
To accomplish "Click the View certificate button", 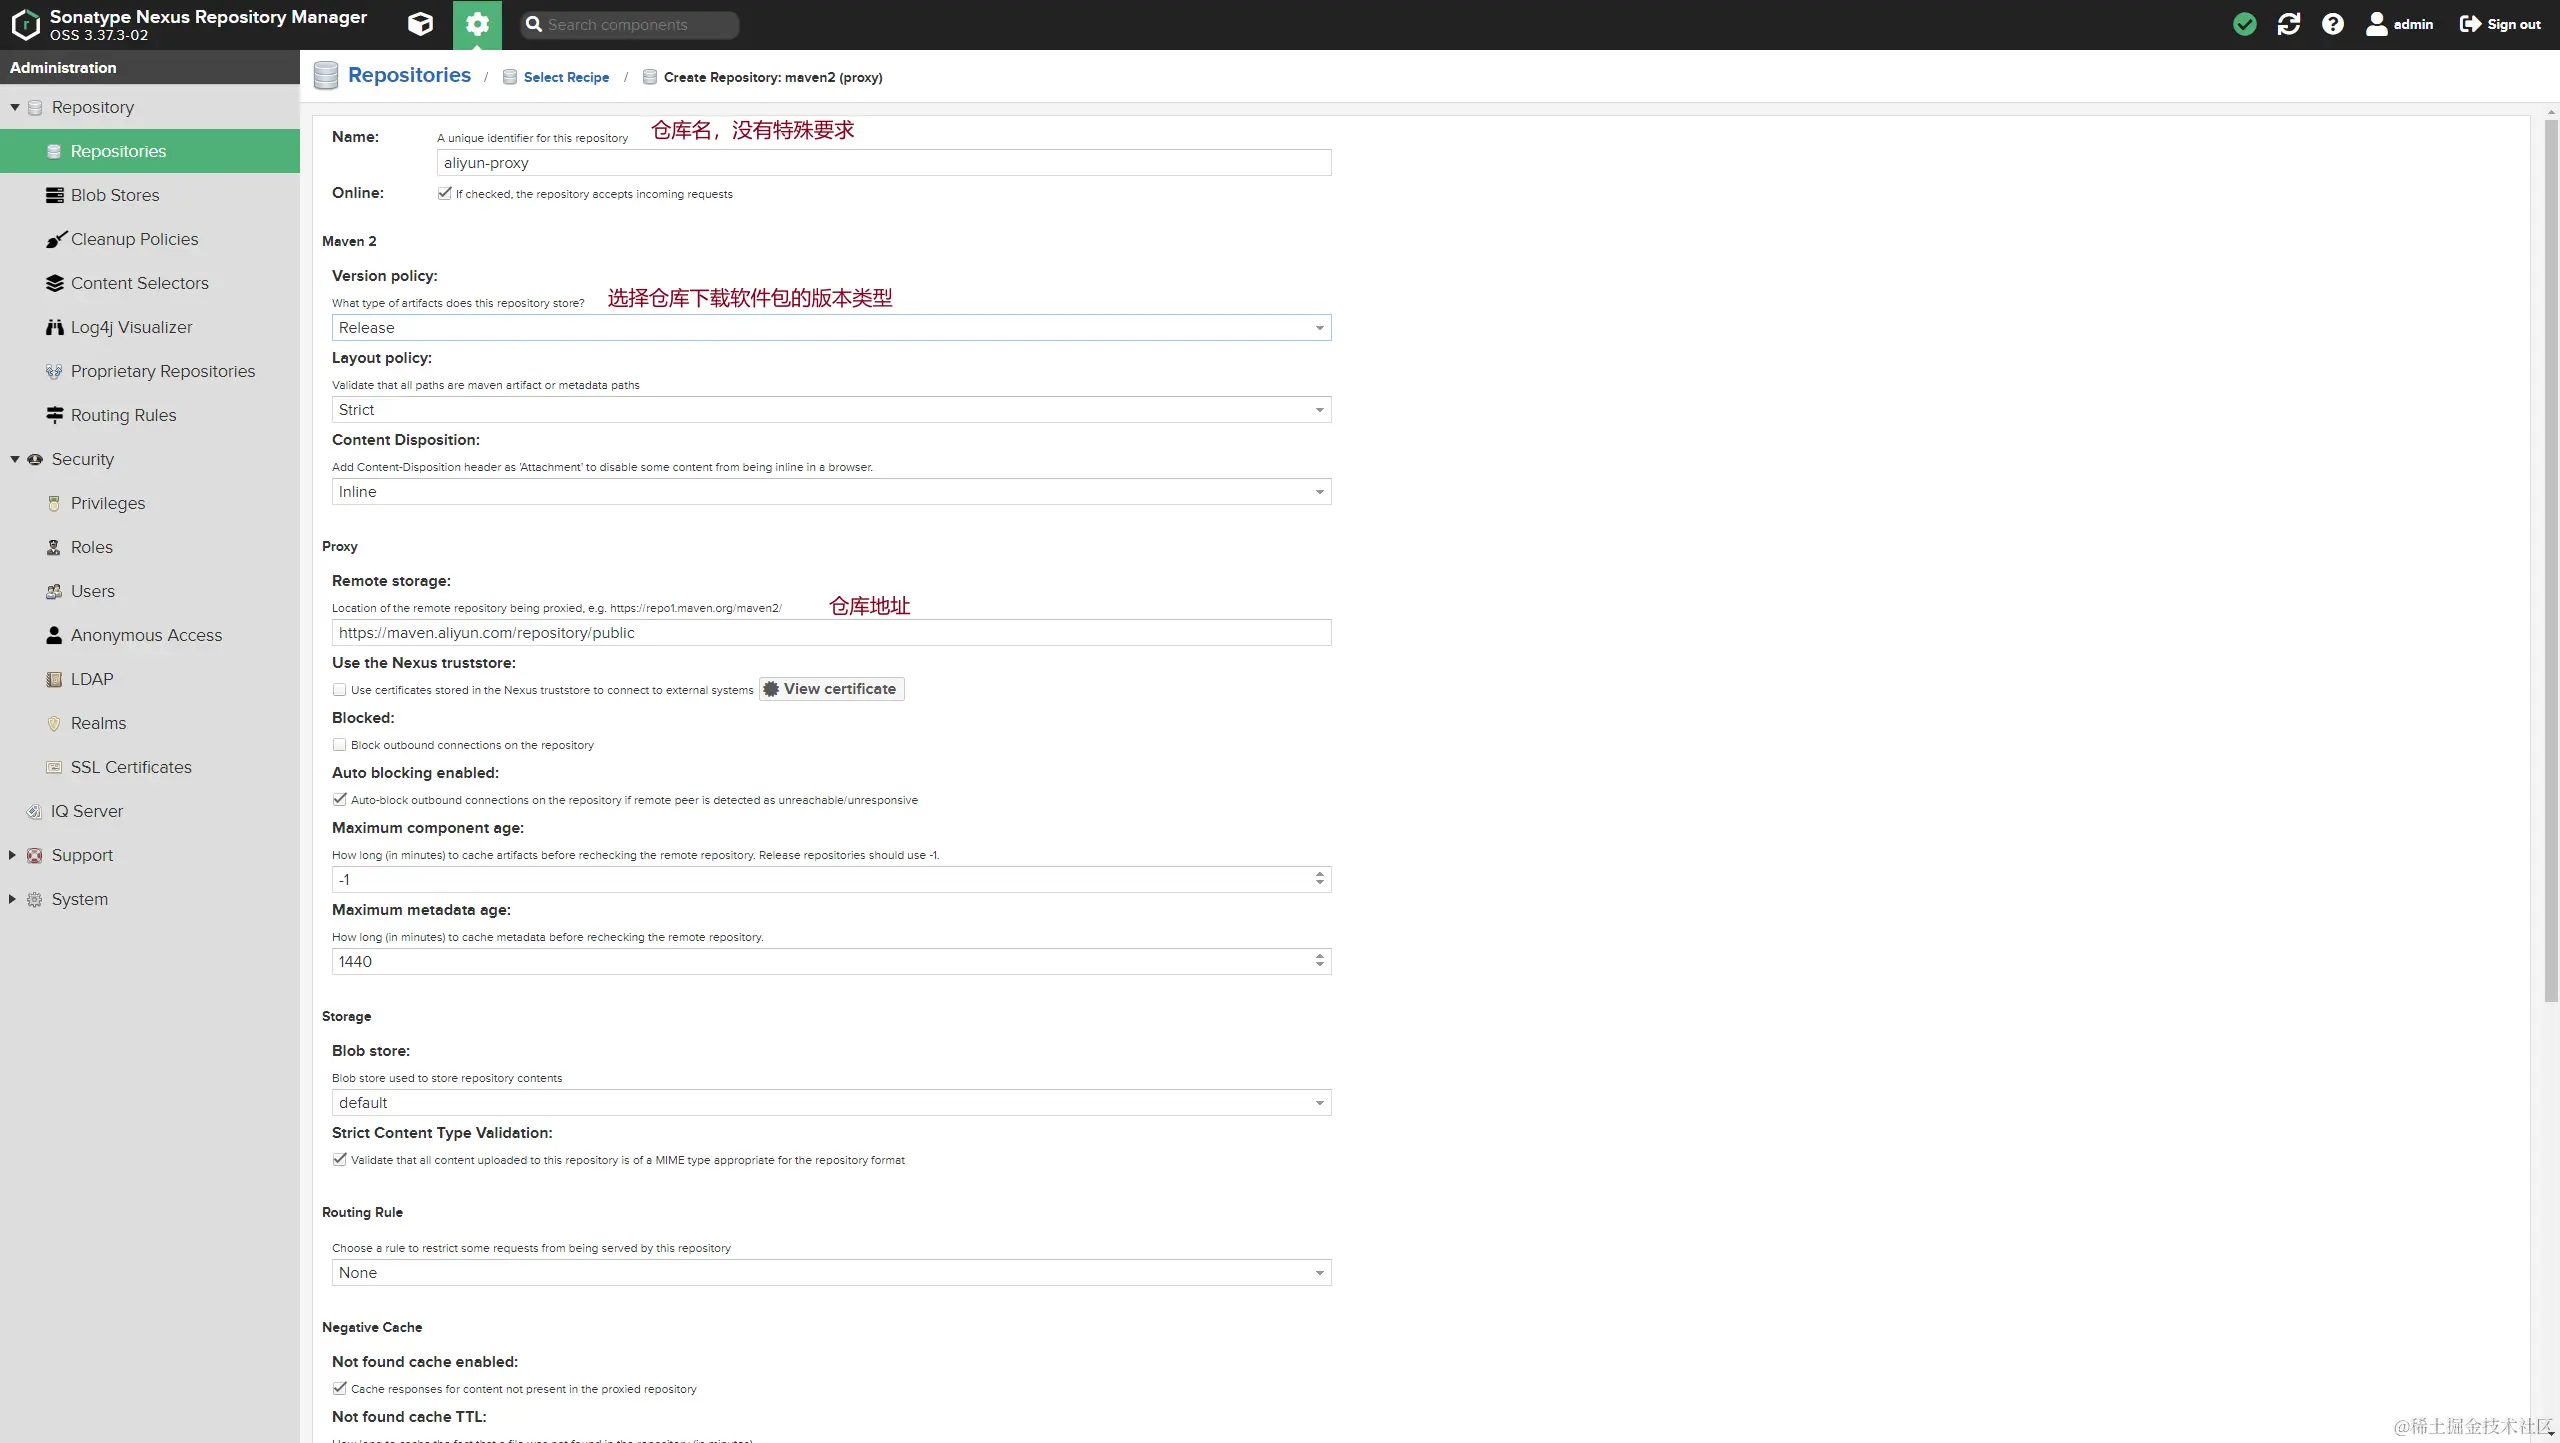I will pyautogui.click(x=831, y=689).
